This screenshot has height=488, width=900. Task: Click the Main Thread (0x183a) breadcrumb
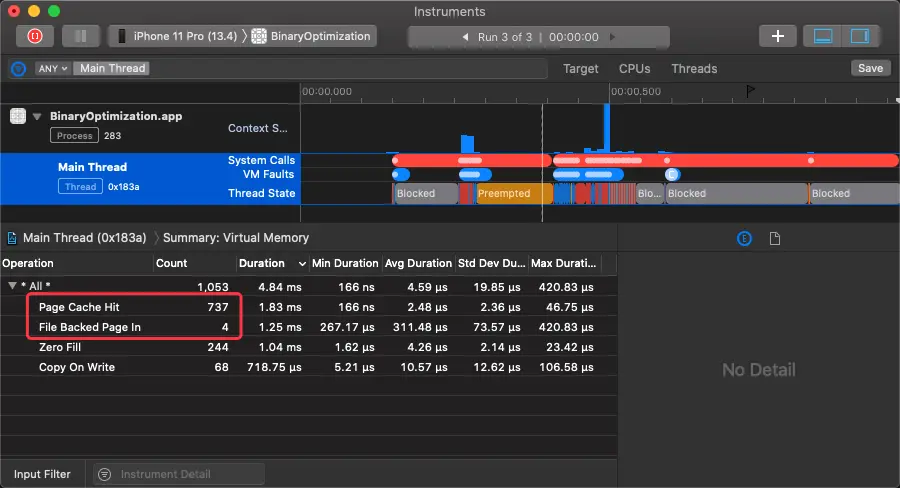84,238
